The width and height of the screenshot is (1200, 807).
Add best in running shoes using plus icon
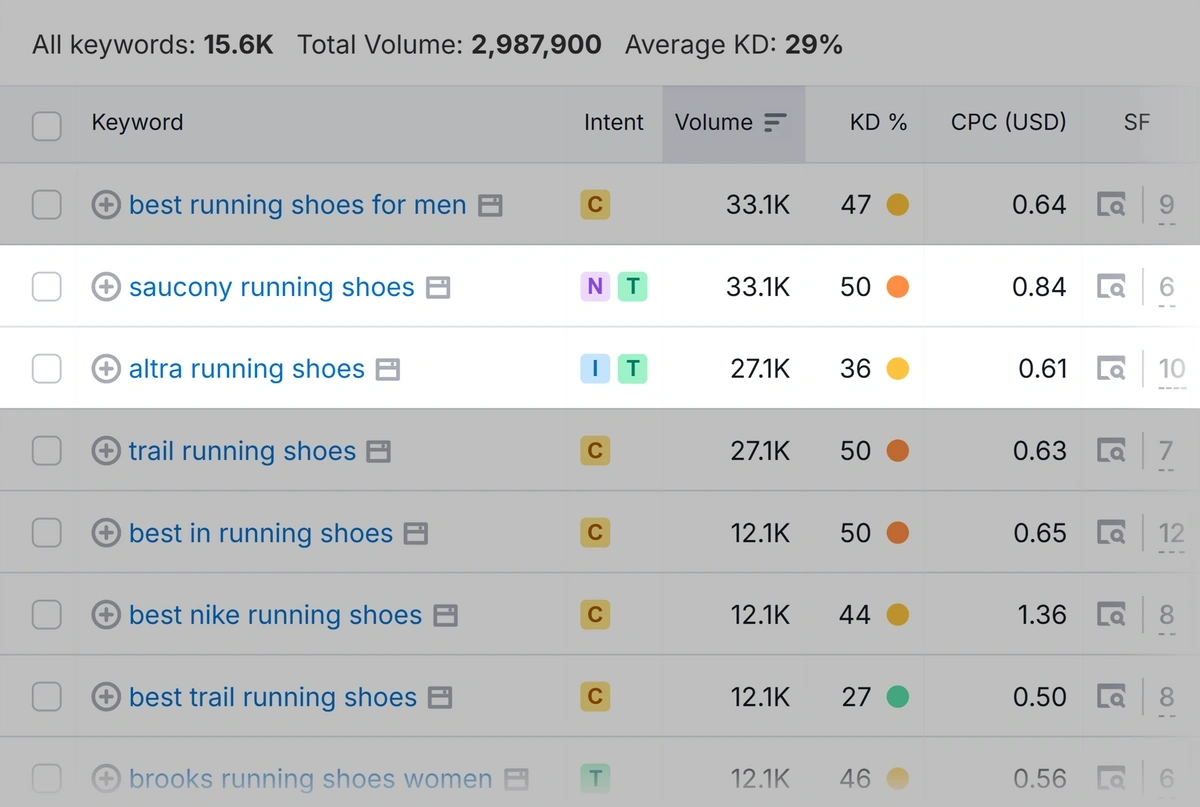(105, 533)
